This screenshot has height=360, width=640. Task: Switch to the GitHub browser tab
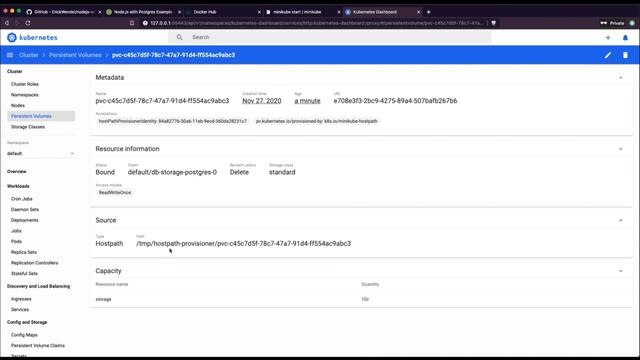click(63, 12)
